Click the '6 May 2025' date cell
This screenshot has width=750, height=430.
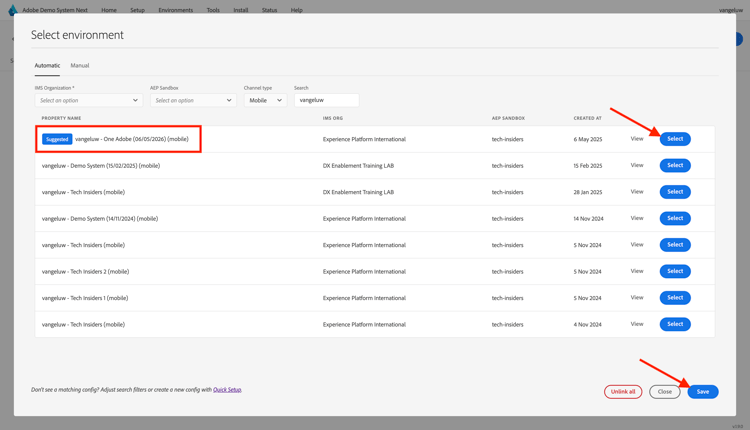coord(588,139)
